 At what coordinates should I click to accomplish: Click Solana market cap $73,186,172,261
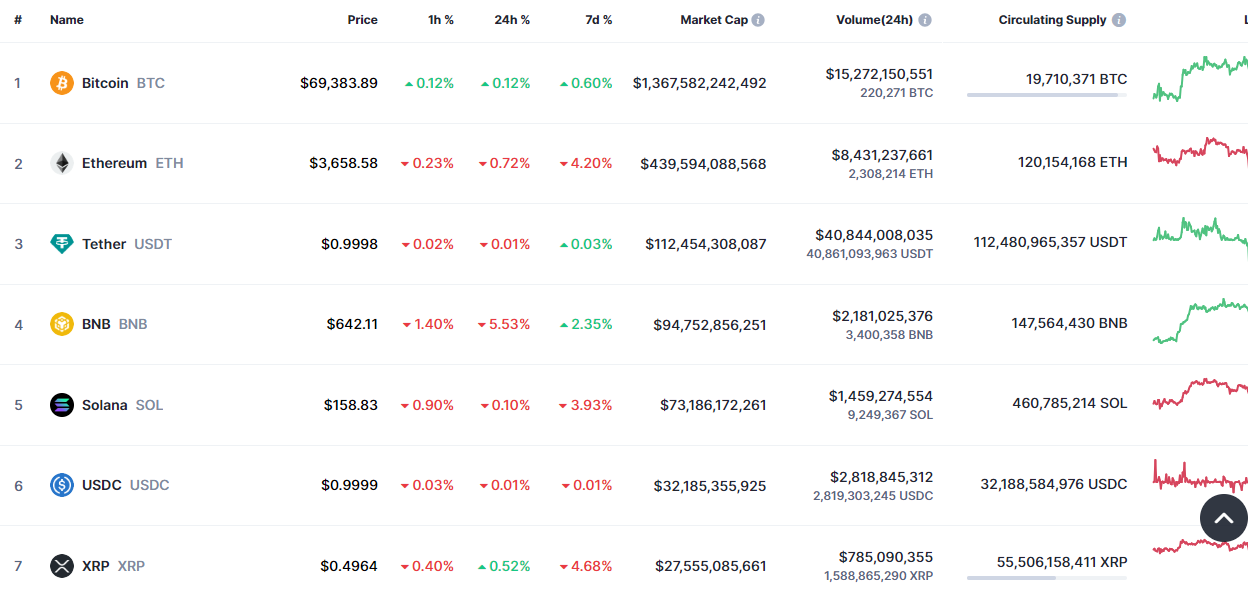(713, 405)
